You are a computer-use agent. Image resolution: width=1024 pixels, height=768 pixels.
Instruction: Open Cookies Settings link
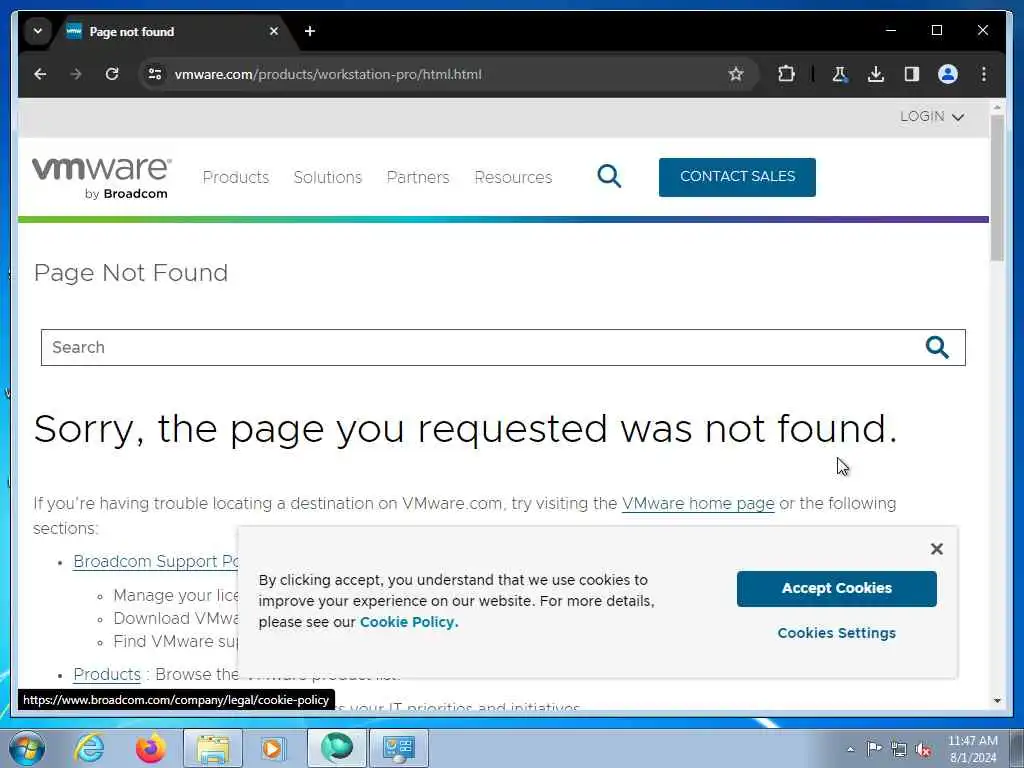[837, 633]
